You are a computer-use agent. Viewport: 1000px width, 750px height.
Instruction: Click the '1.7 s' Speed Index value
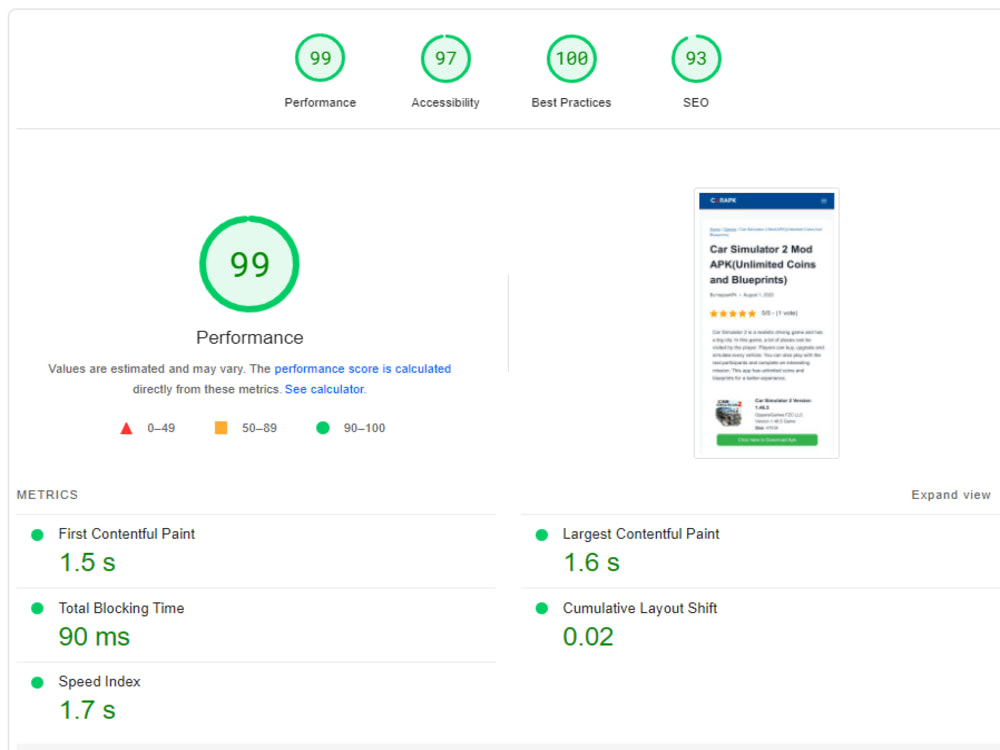coord(87,710)
